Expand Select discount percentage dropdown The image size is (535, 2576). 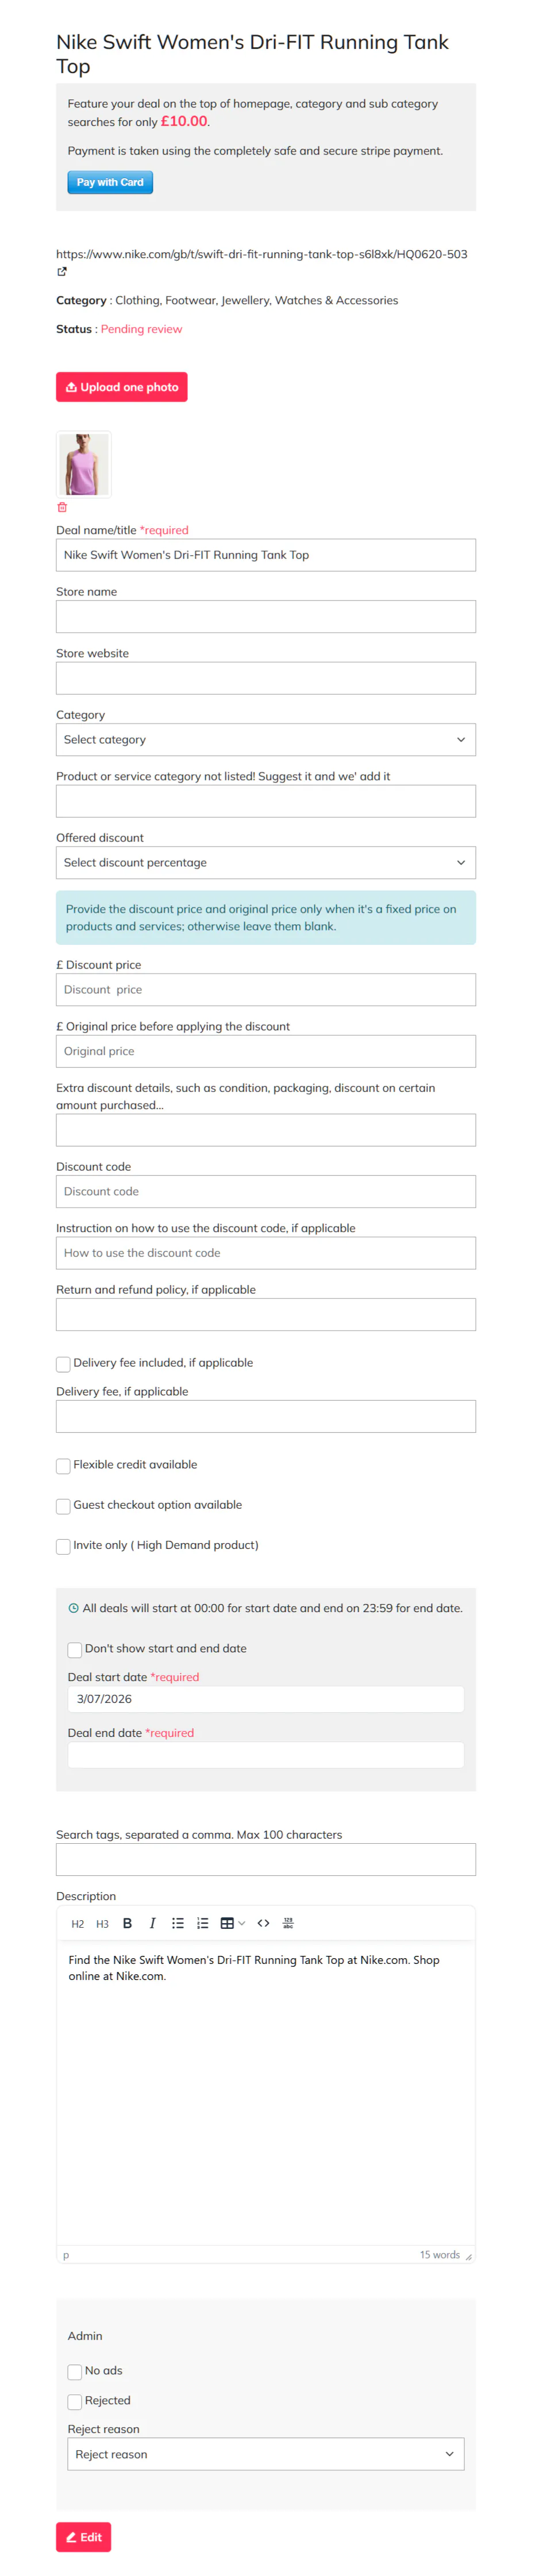coord(266,863)
